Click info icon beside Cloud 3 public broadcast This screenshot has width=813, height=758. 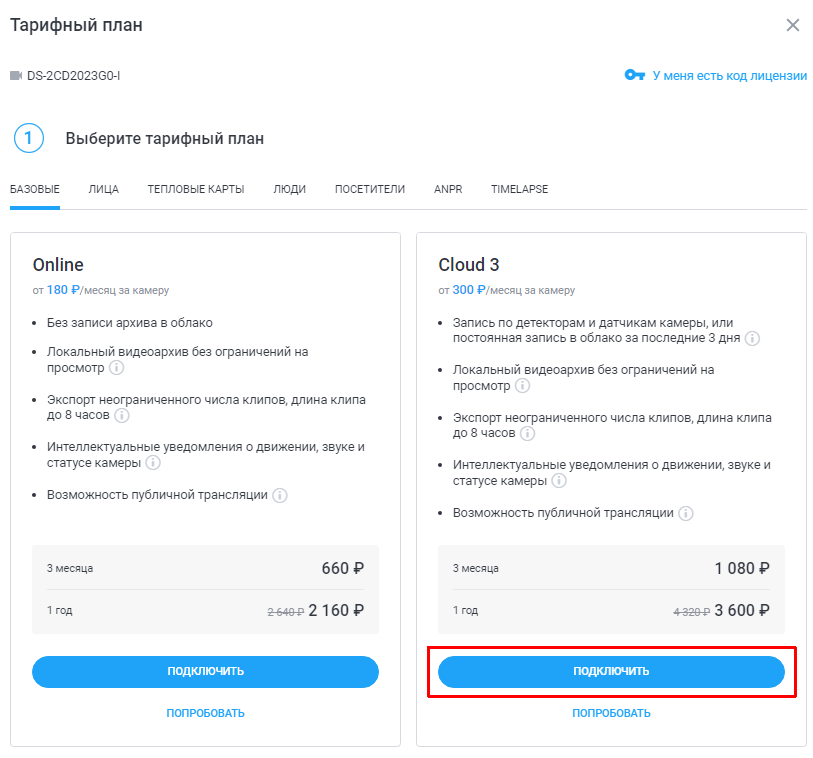click(686, 513)
